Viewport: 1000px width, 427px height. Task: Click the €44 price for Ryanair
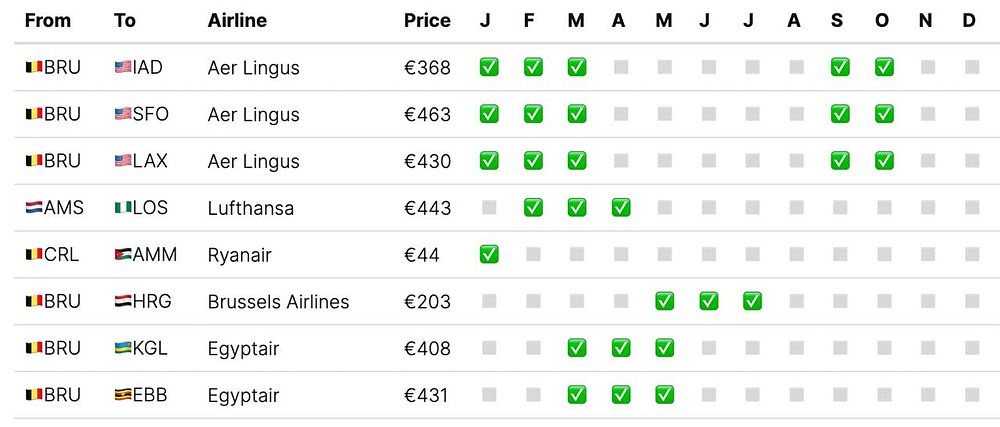coord(421,255)
